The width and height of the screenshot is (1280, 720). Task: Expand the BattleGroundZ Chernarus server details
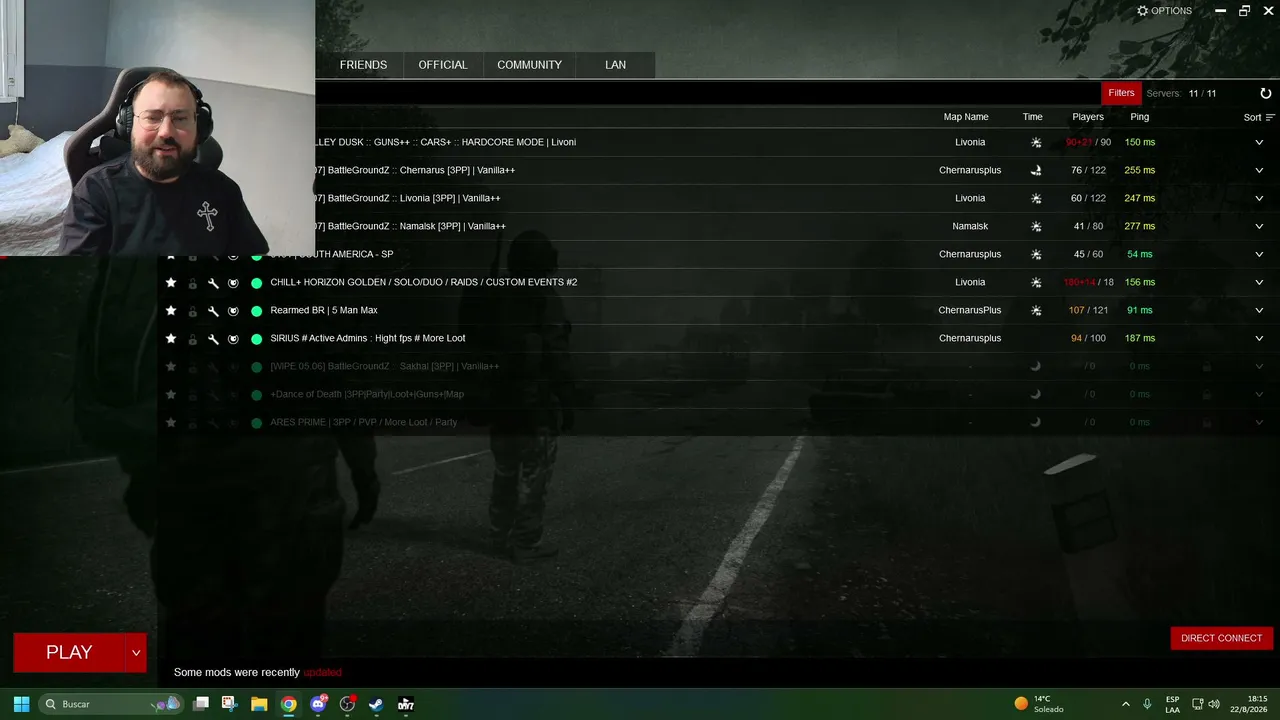point(1259,170)
